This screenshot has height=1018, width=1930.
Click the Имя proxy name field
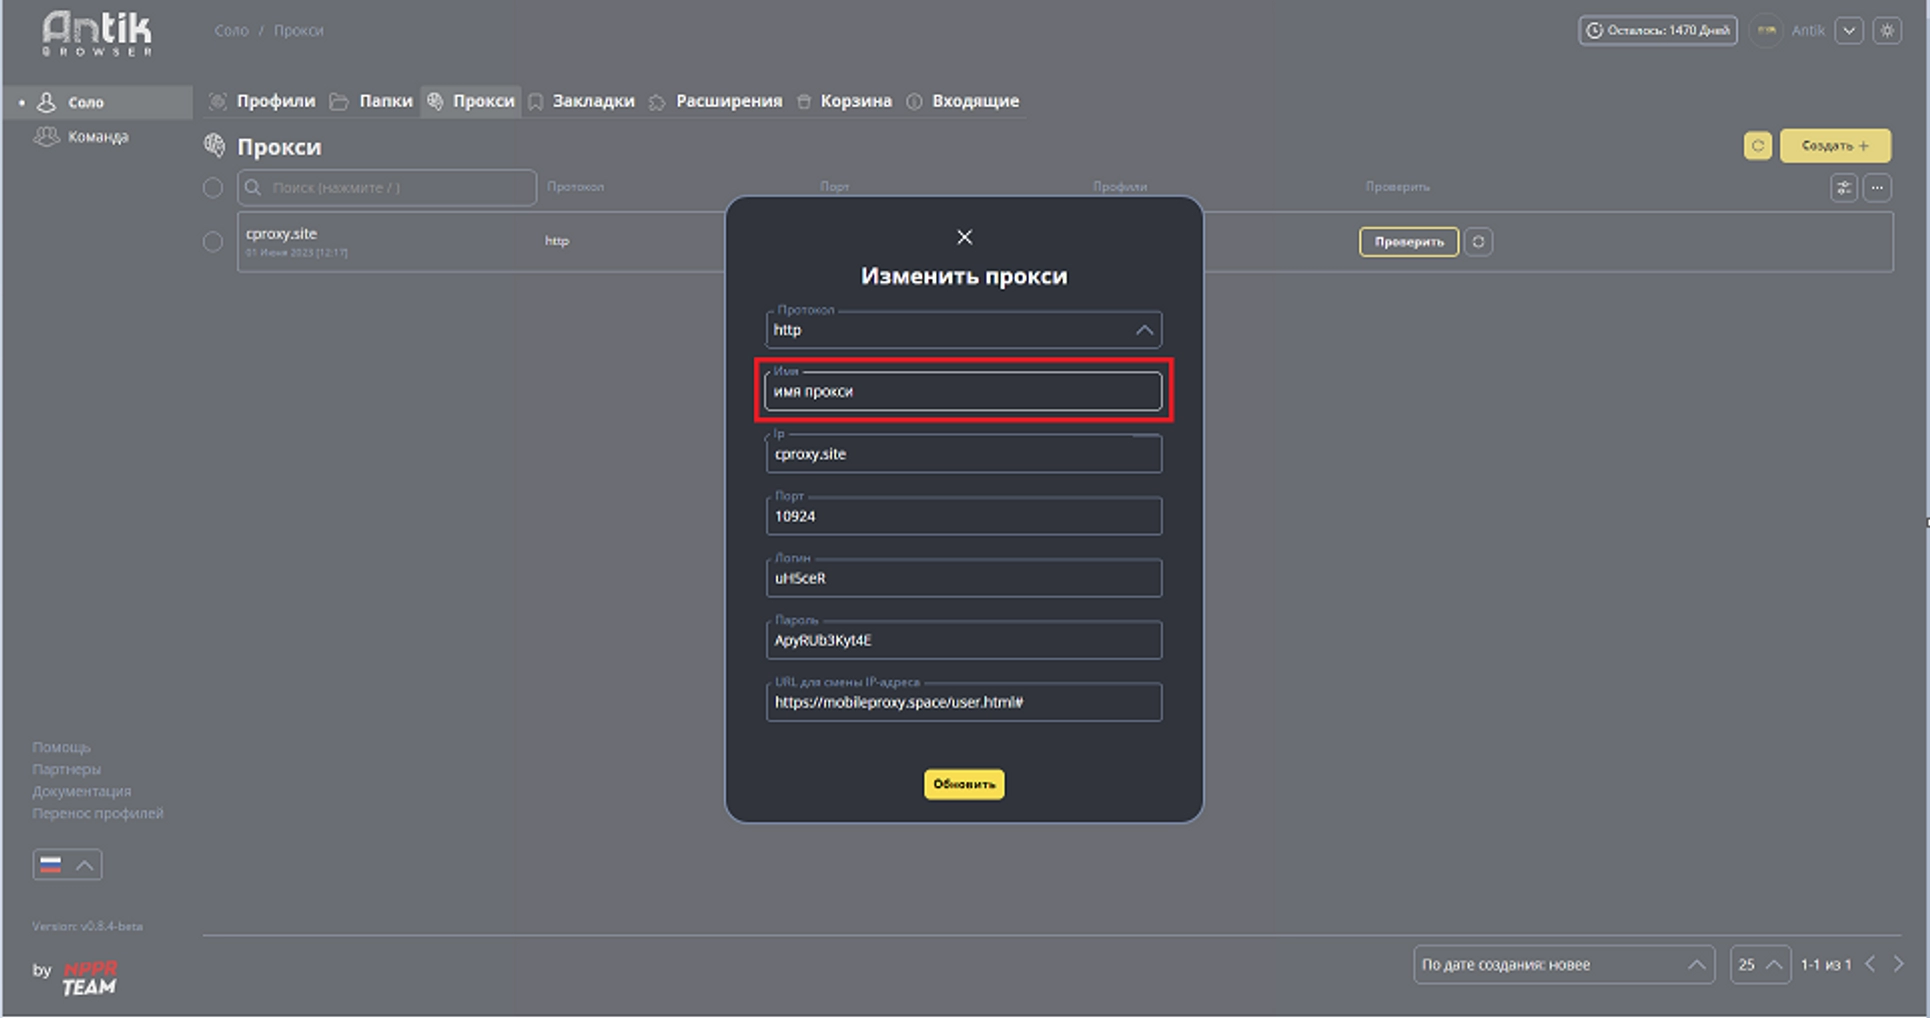point(964,391)
